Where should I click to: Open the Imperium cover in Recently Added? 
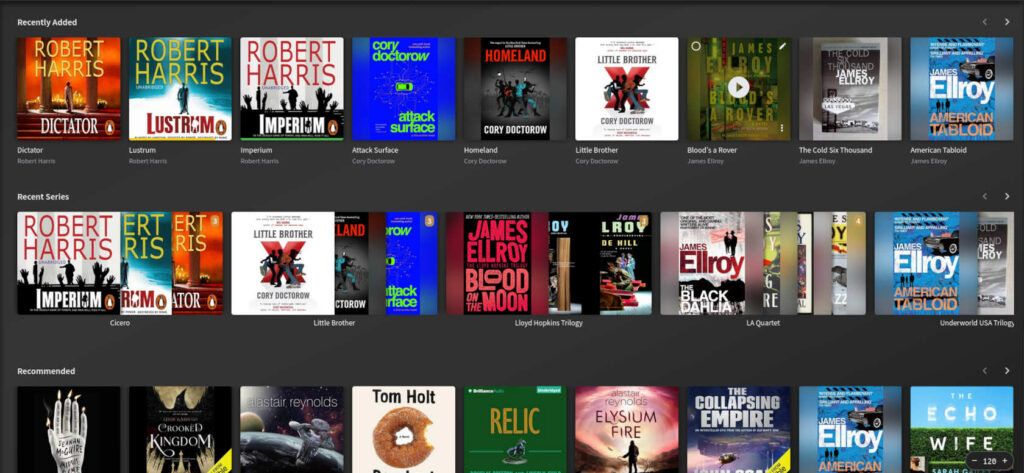click(x=292, y=89)
